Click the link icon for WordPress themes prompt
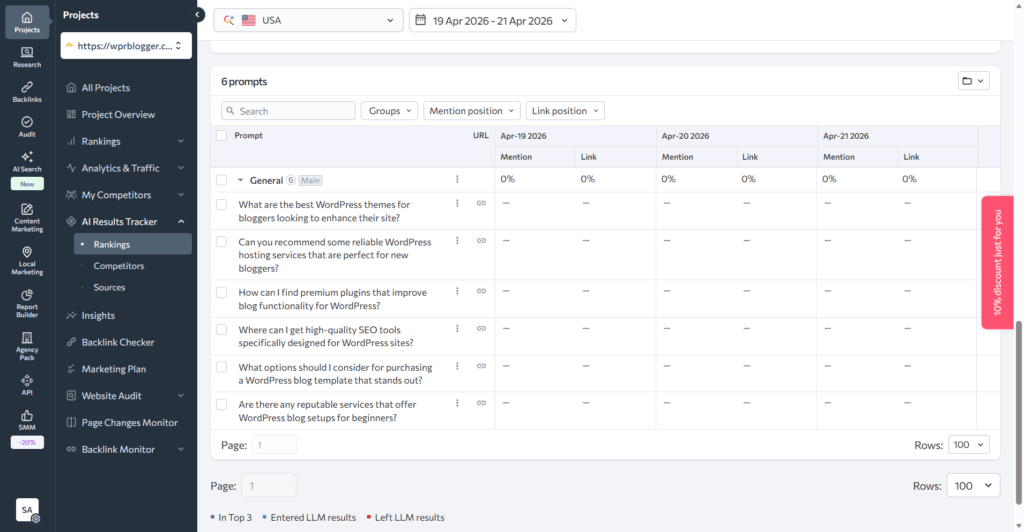 point(481,203)
